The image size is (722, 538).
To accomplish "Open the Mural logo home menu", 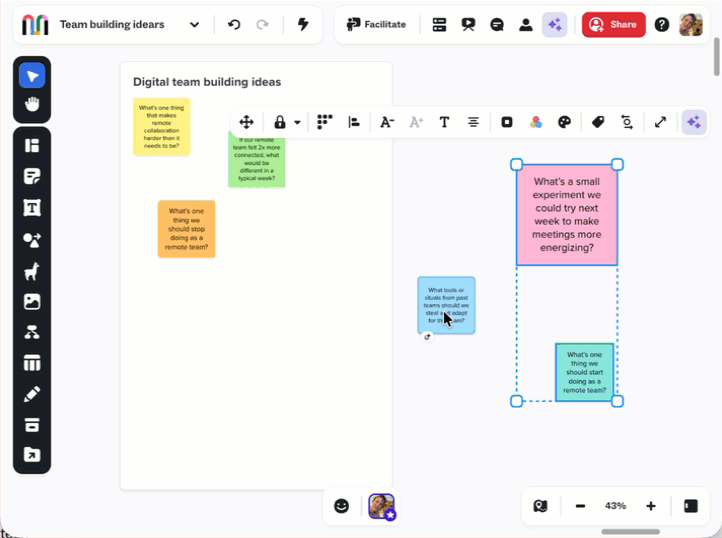I will pos(35,25).
